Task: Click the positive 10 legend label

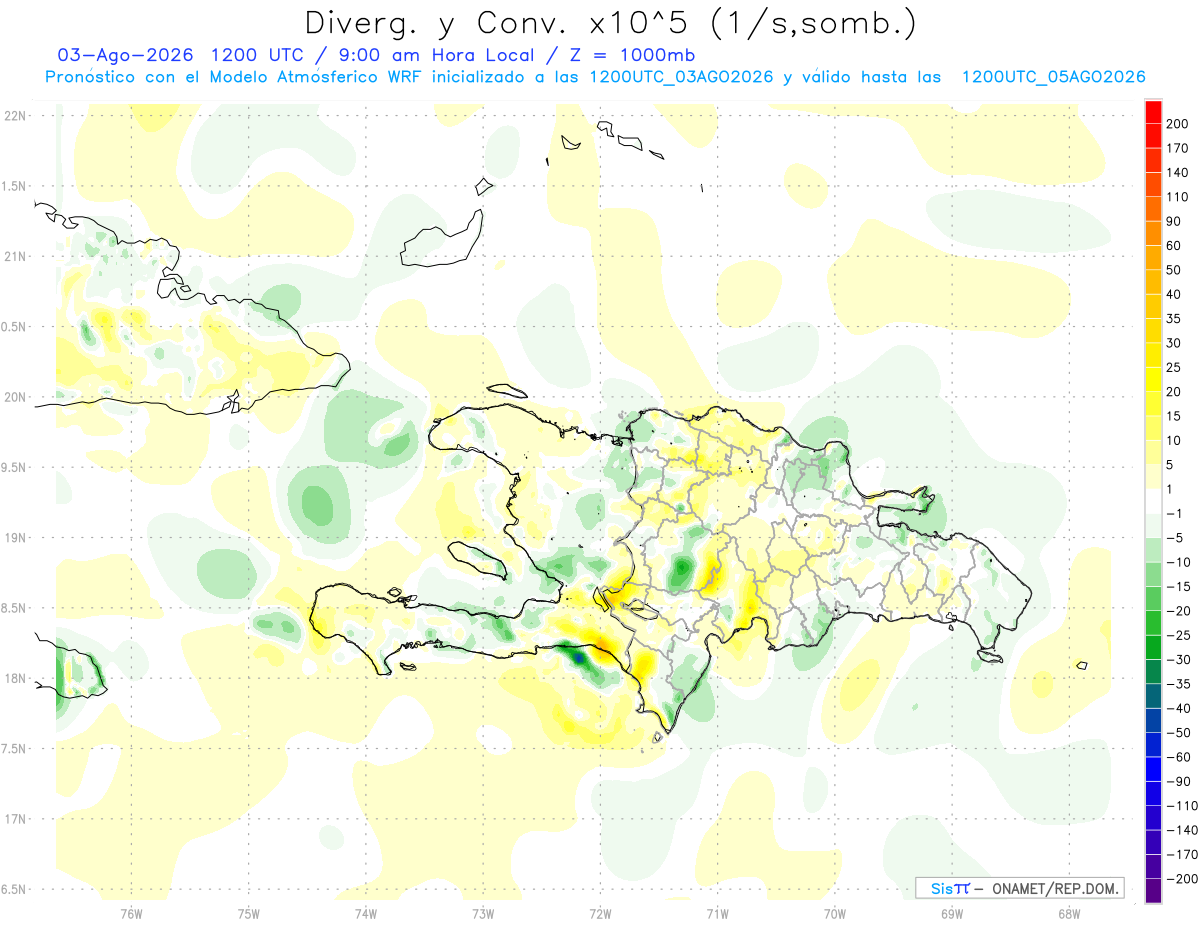Action: (x=1174, y=440)
